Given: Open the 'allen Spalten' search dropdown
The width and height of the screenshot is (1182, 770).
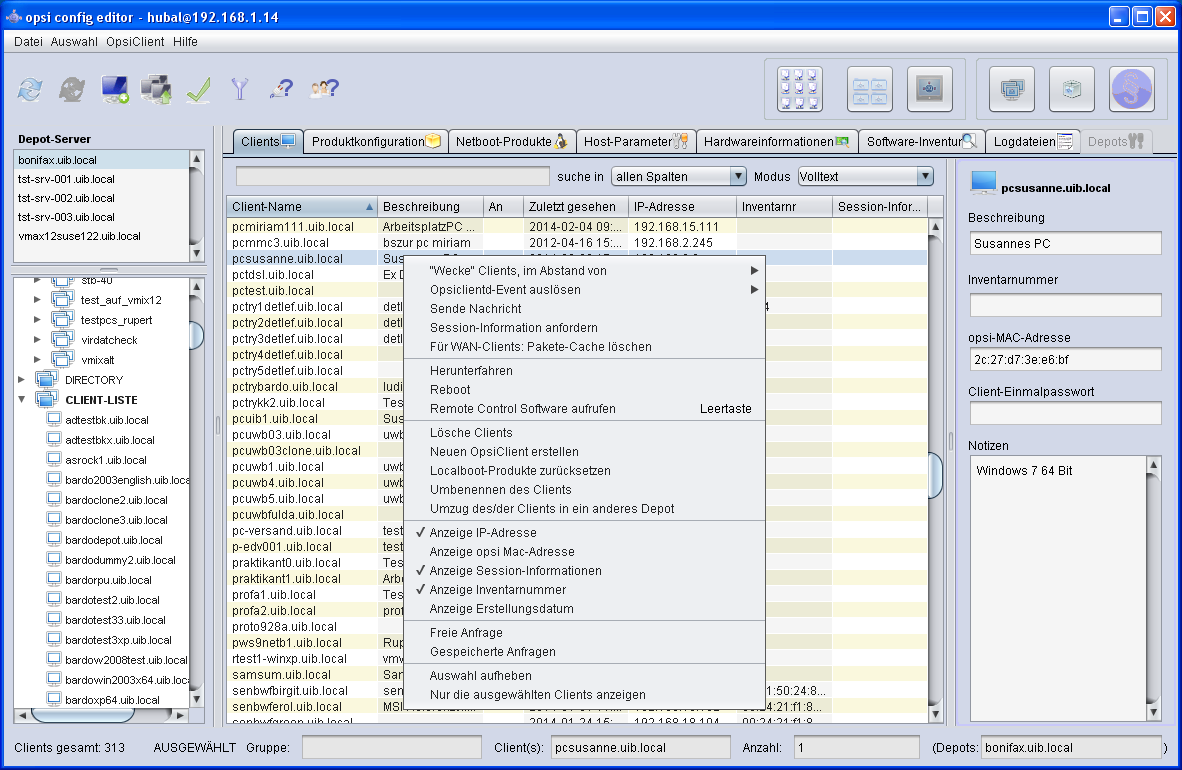Looking at the screenshot, I should (x=679, y=177).
